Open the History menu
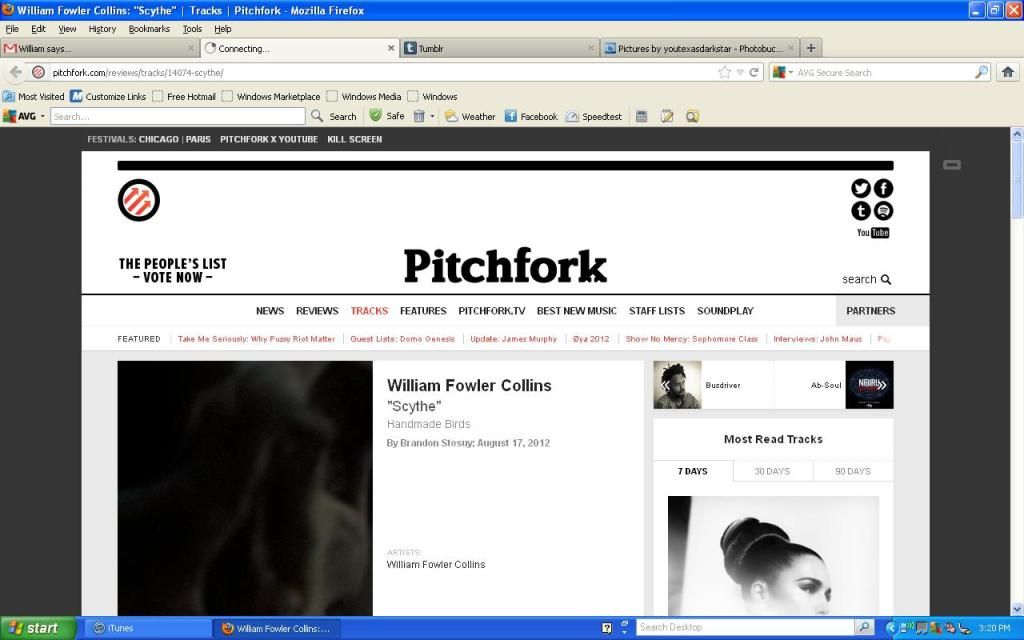This screenshot has height=640, width=1024. click(x=102, y=29)
